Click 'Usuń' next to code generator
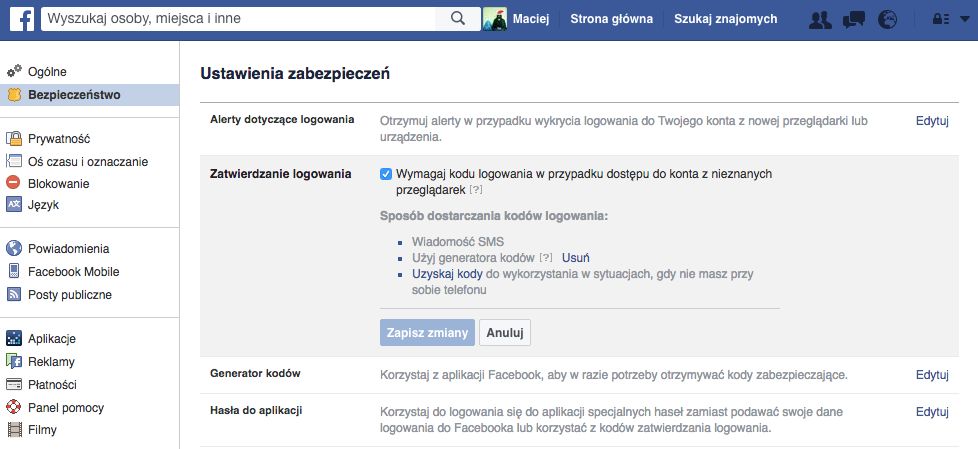This screenshot has height=449, width=978. click(x=575, y=257)
